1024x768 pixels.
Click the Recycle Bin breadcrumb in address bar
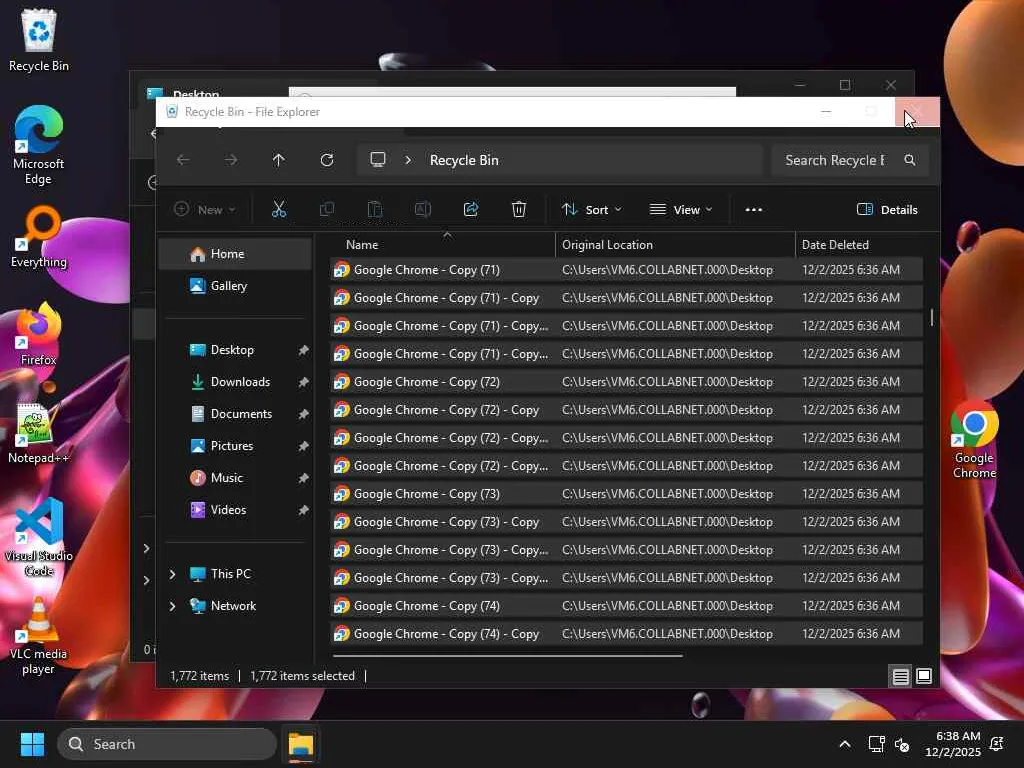tap(464, 160)
